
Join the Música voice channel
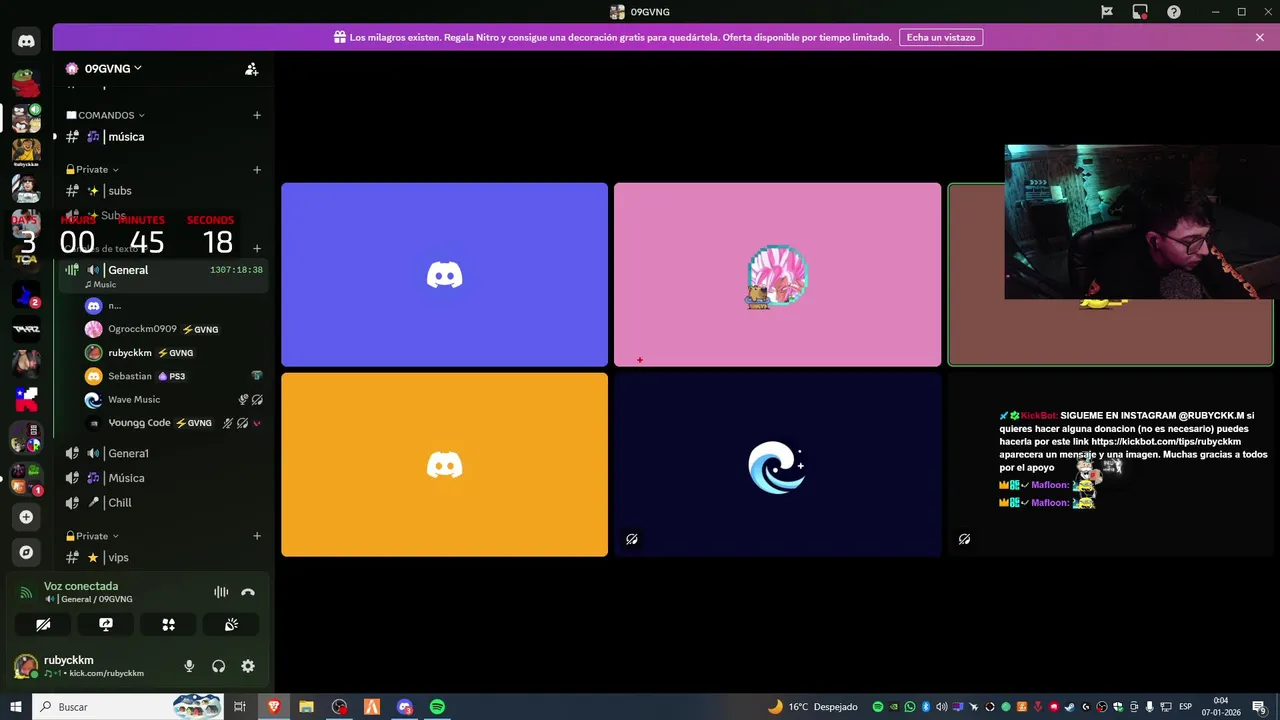click(163, 478)
